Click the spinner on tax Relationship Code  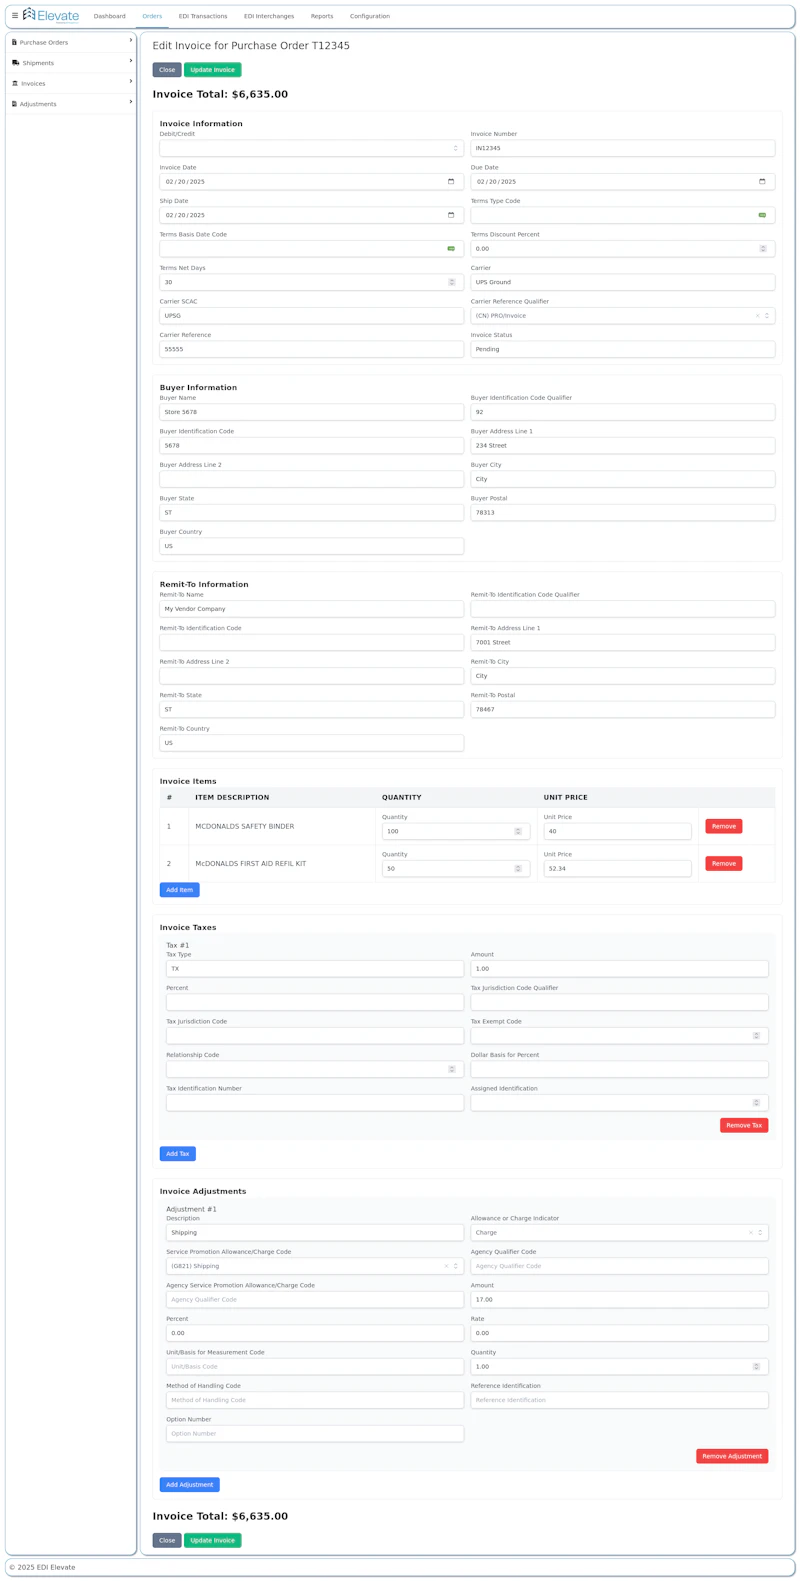(x=452, y=1069)
